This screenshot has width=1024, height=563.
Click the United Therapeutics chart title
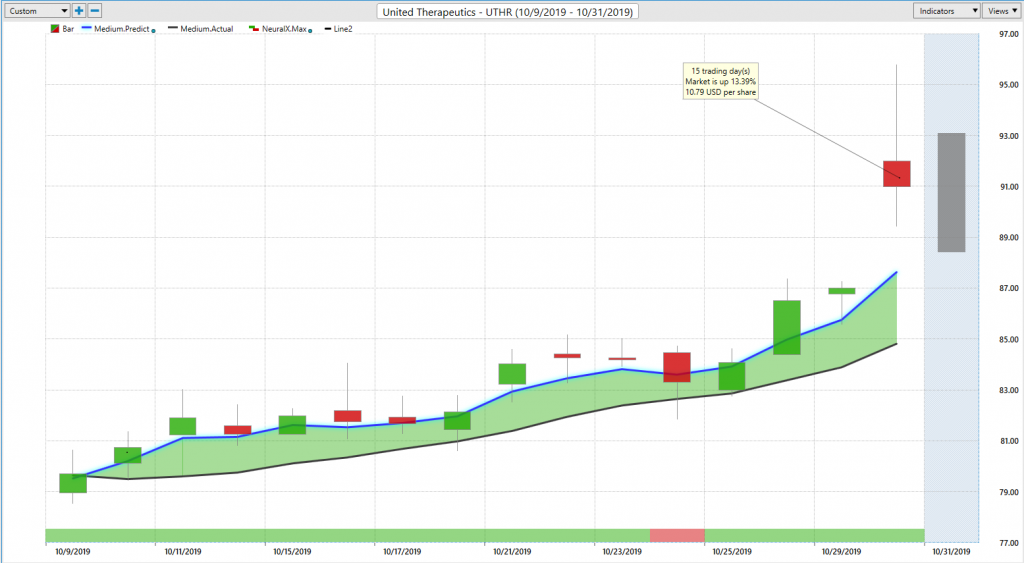coord(507,12)
